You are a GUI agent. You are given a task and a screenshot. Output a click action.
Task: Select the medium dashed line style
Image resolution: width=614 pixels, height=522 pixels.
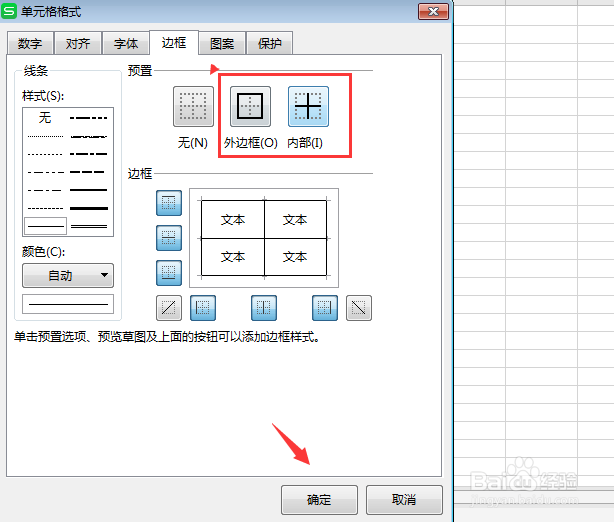click(88, 172)
